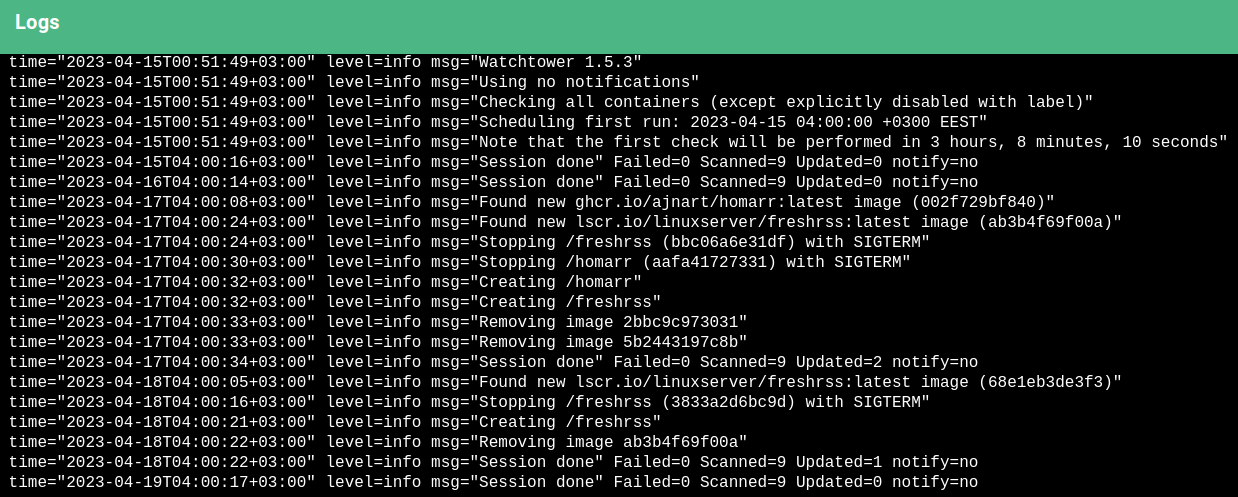Viewport: 1238px width, 497px height.
Task: Select the "Note that the first check" line
Action: click(x=618, y=142)
